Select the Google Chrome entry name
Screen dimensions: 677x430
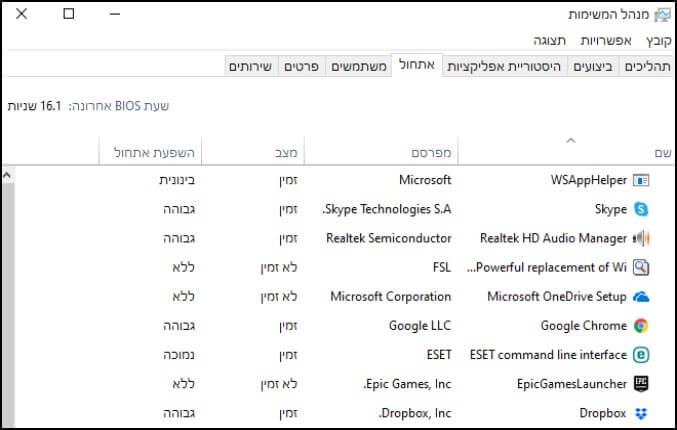pyautogui.click(x=583, y=326)
